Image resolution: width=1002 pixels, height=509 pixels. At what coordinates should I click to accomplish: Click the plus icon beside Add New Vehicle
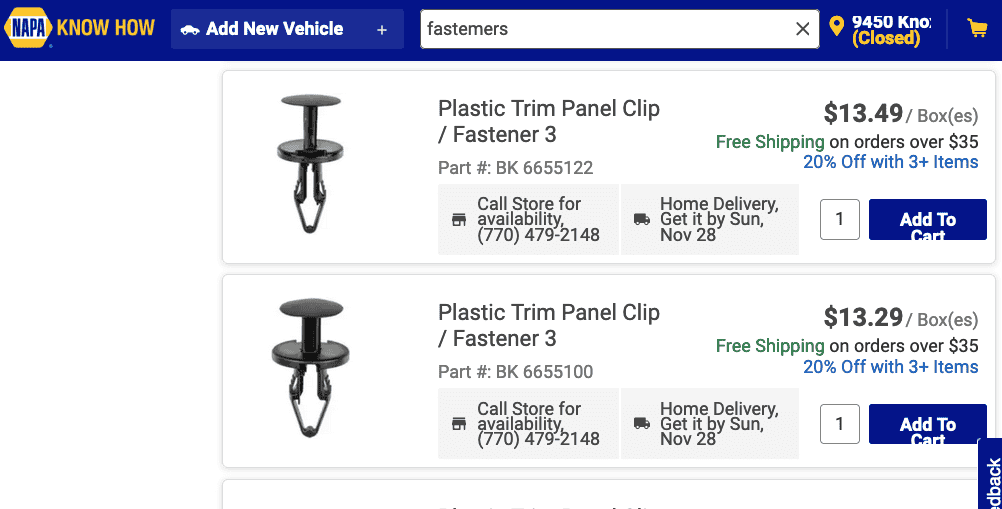pos(382,29)
